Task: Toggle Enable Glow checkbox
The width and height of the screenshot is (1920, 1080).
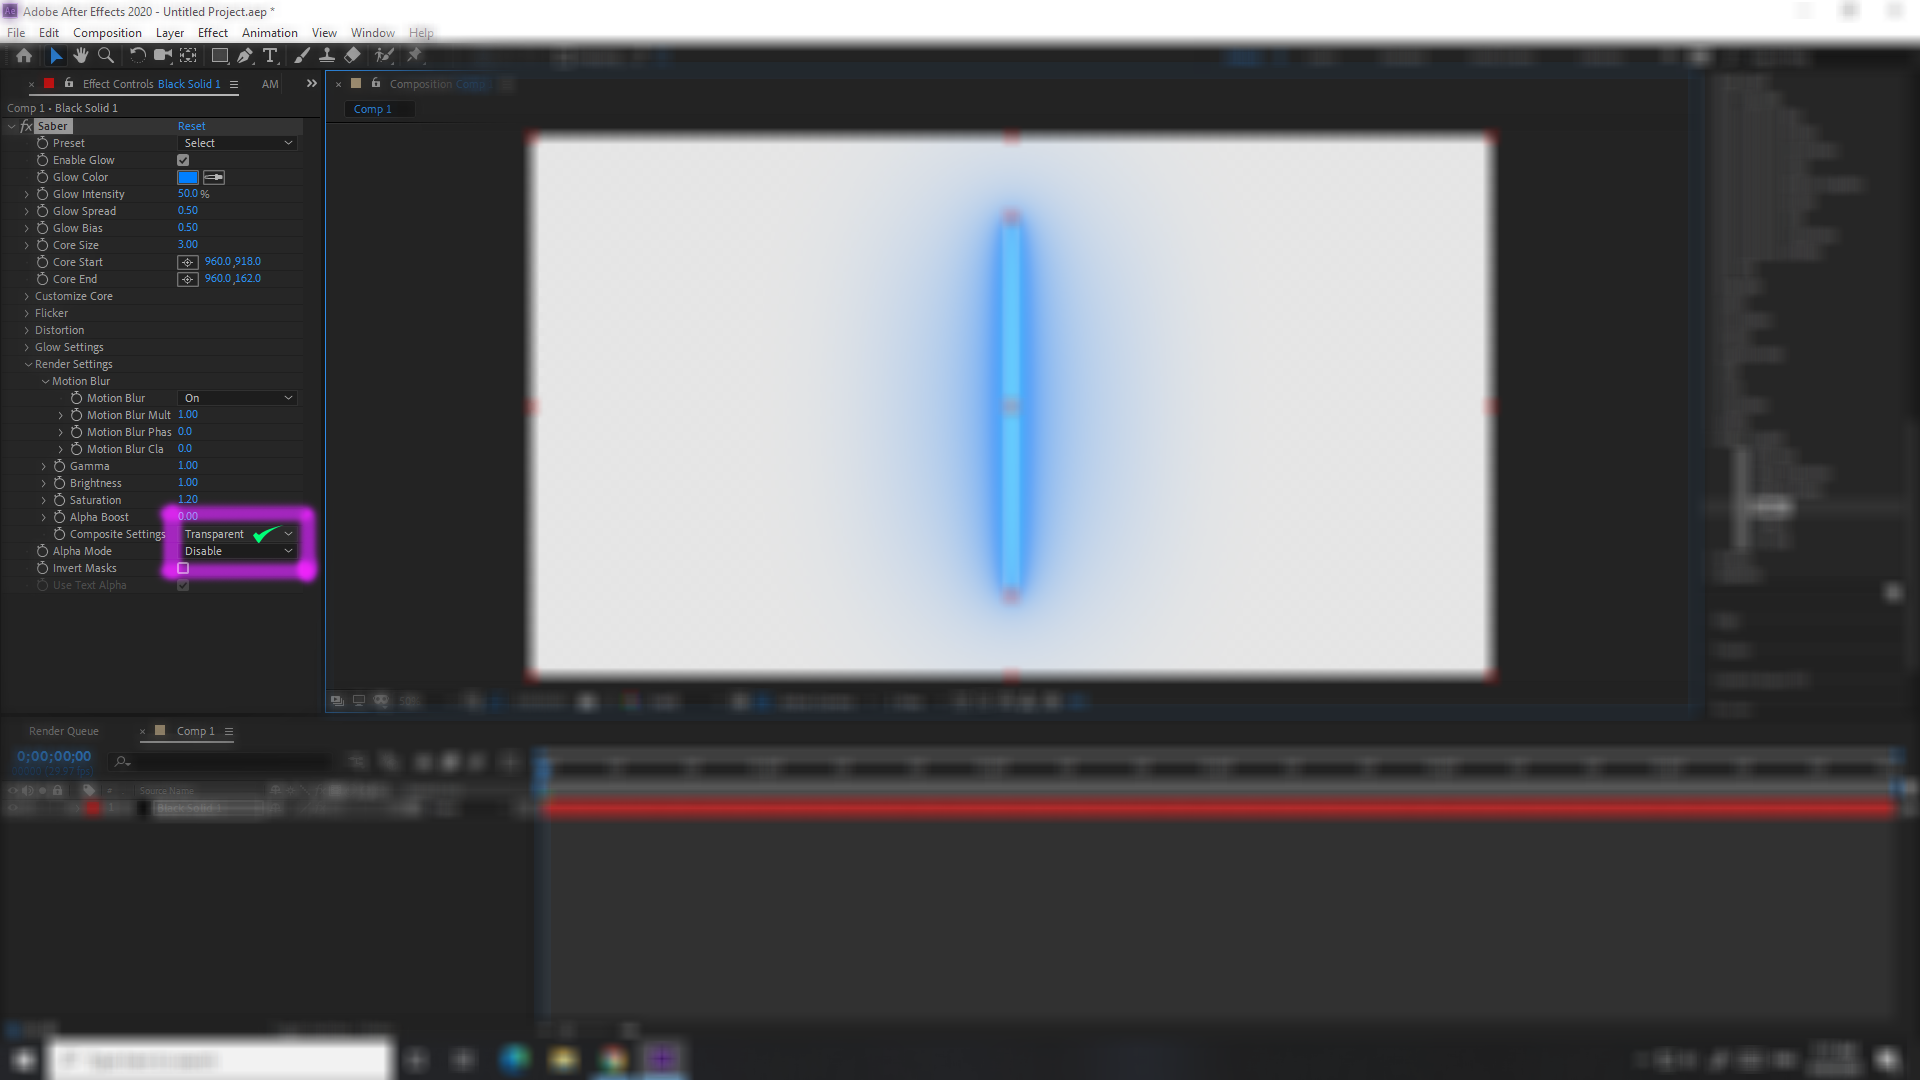Action: point(183,160)
